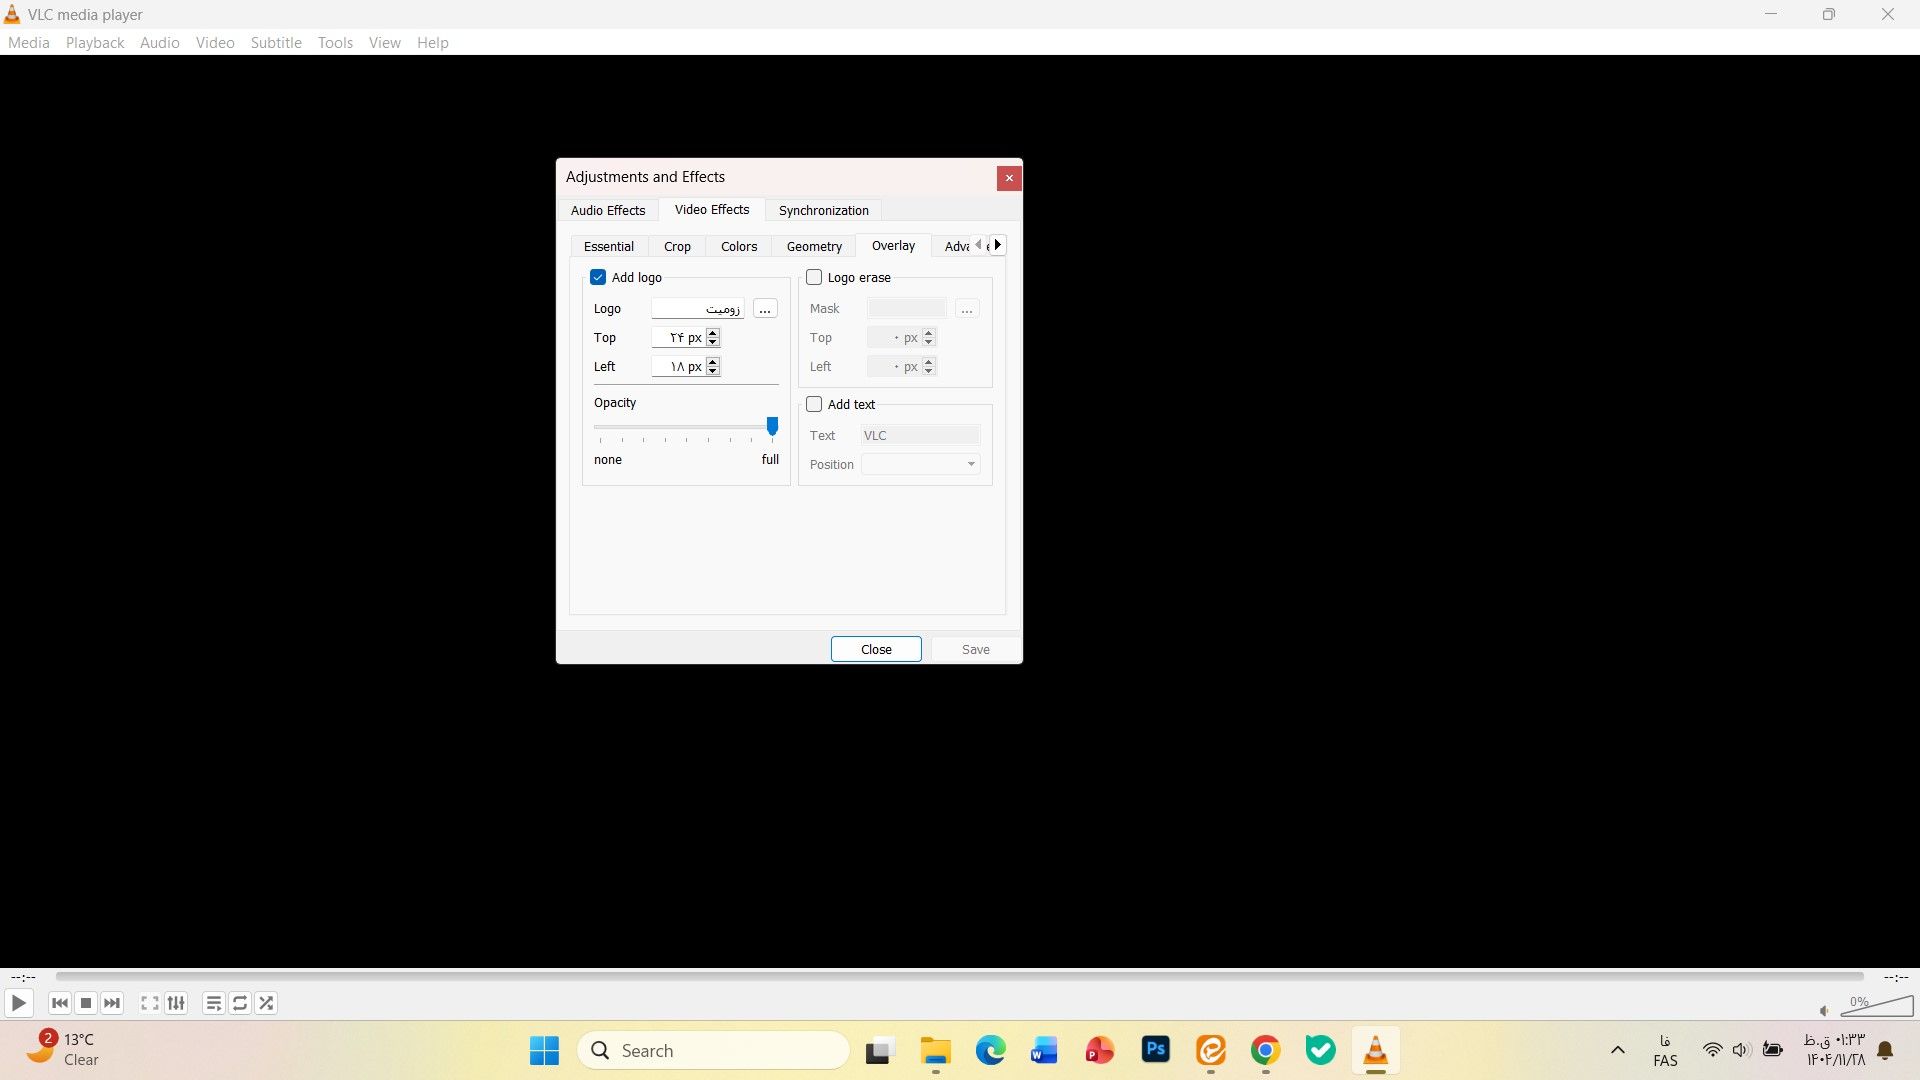Skip to the next track

click(112, 1003)
